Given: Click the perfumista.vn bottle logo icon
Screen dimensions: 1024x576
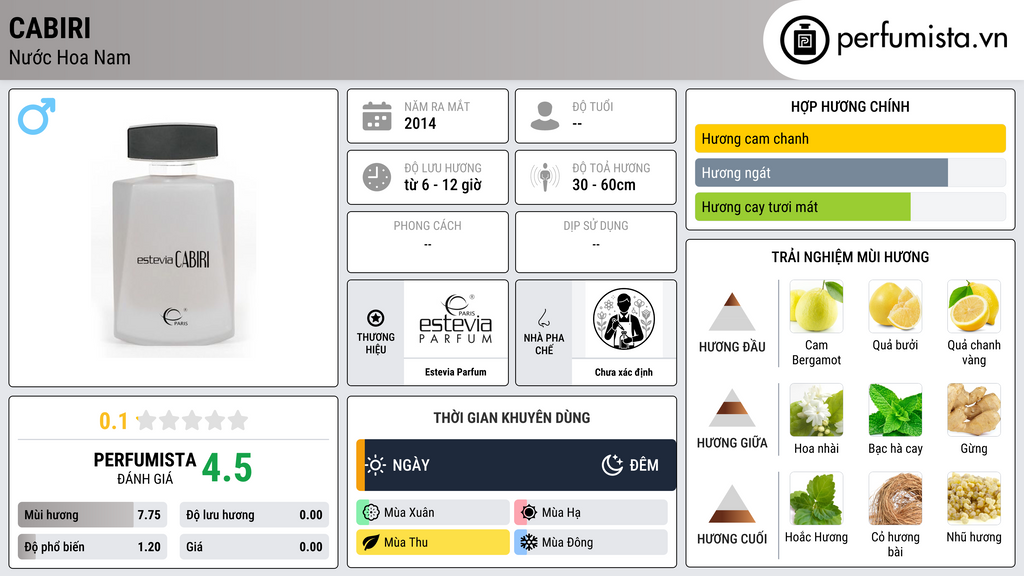Looking at the screenshot, I should click(x=804, y=40).
